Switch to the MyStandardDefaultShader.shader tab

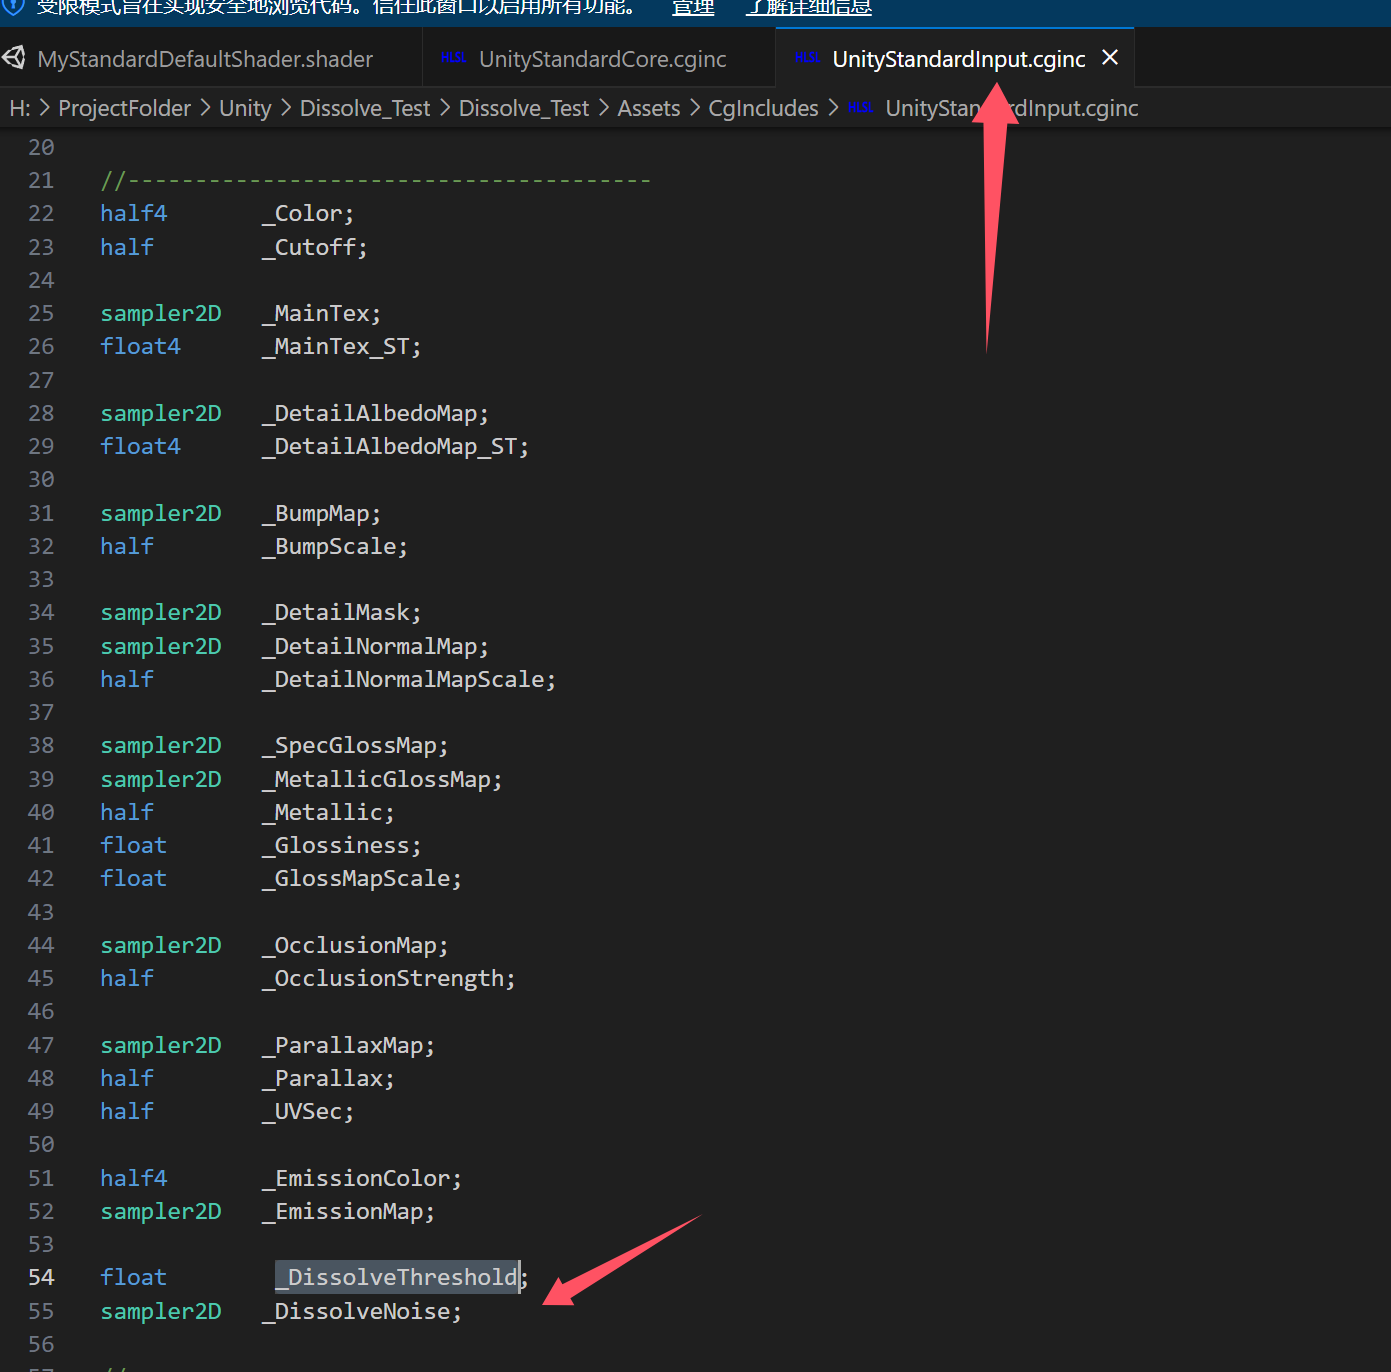[205, 59]
